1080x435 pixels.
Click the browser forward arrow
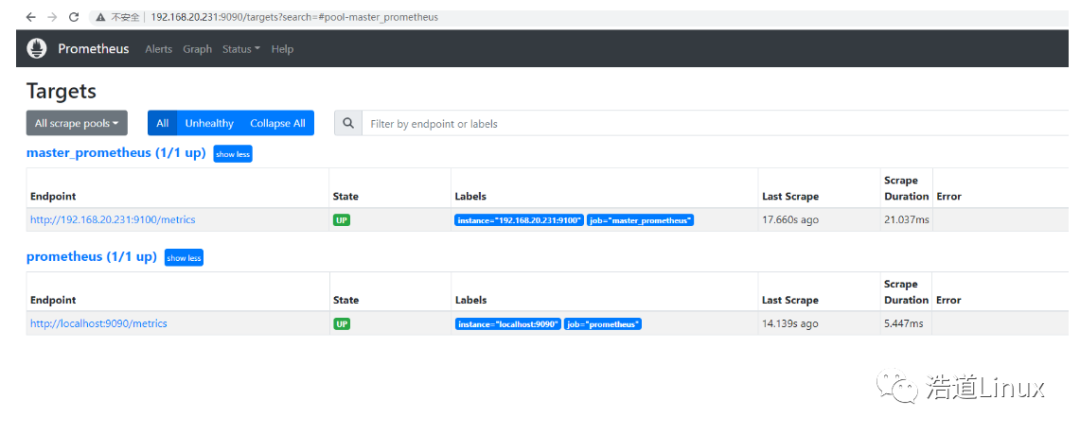(52, 17)
